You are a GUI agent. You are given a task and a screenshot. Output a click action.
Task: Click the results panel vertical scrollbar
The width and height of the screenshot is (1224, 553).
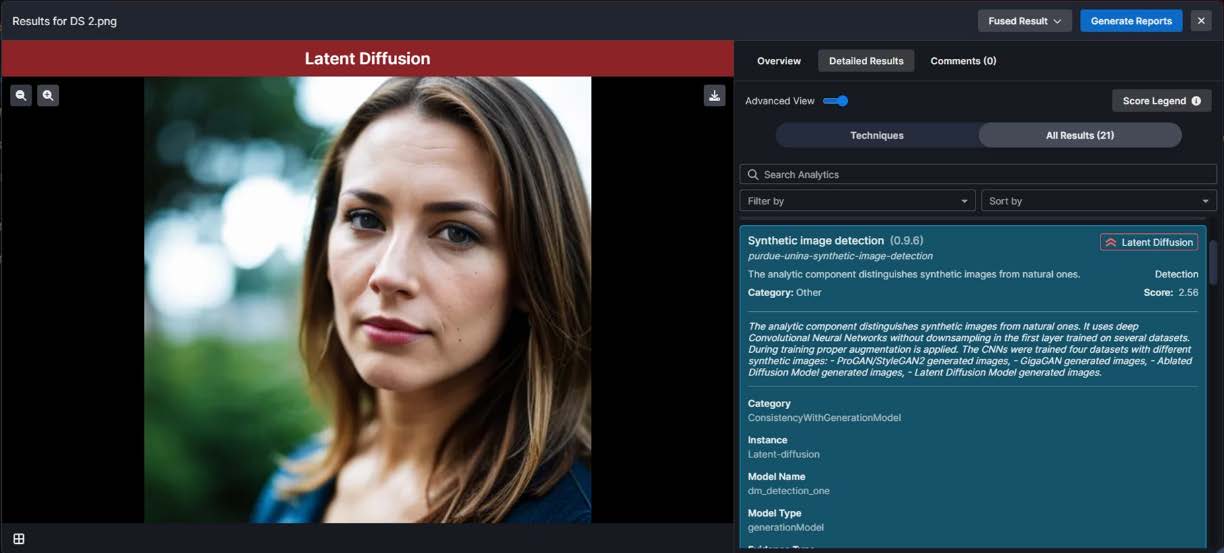click(1214, 262)
